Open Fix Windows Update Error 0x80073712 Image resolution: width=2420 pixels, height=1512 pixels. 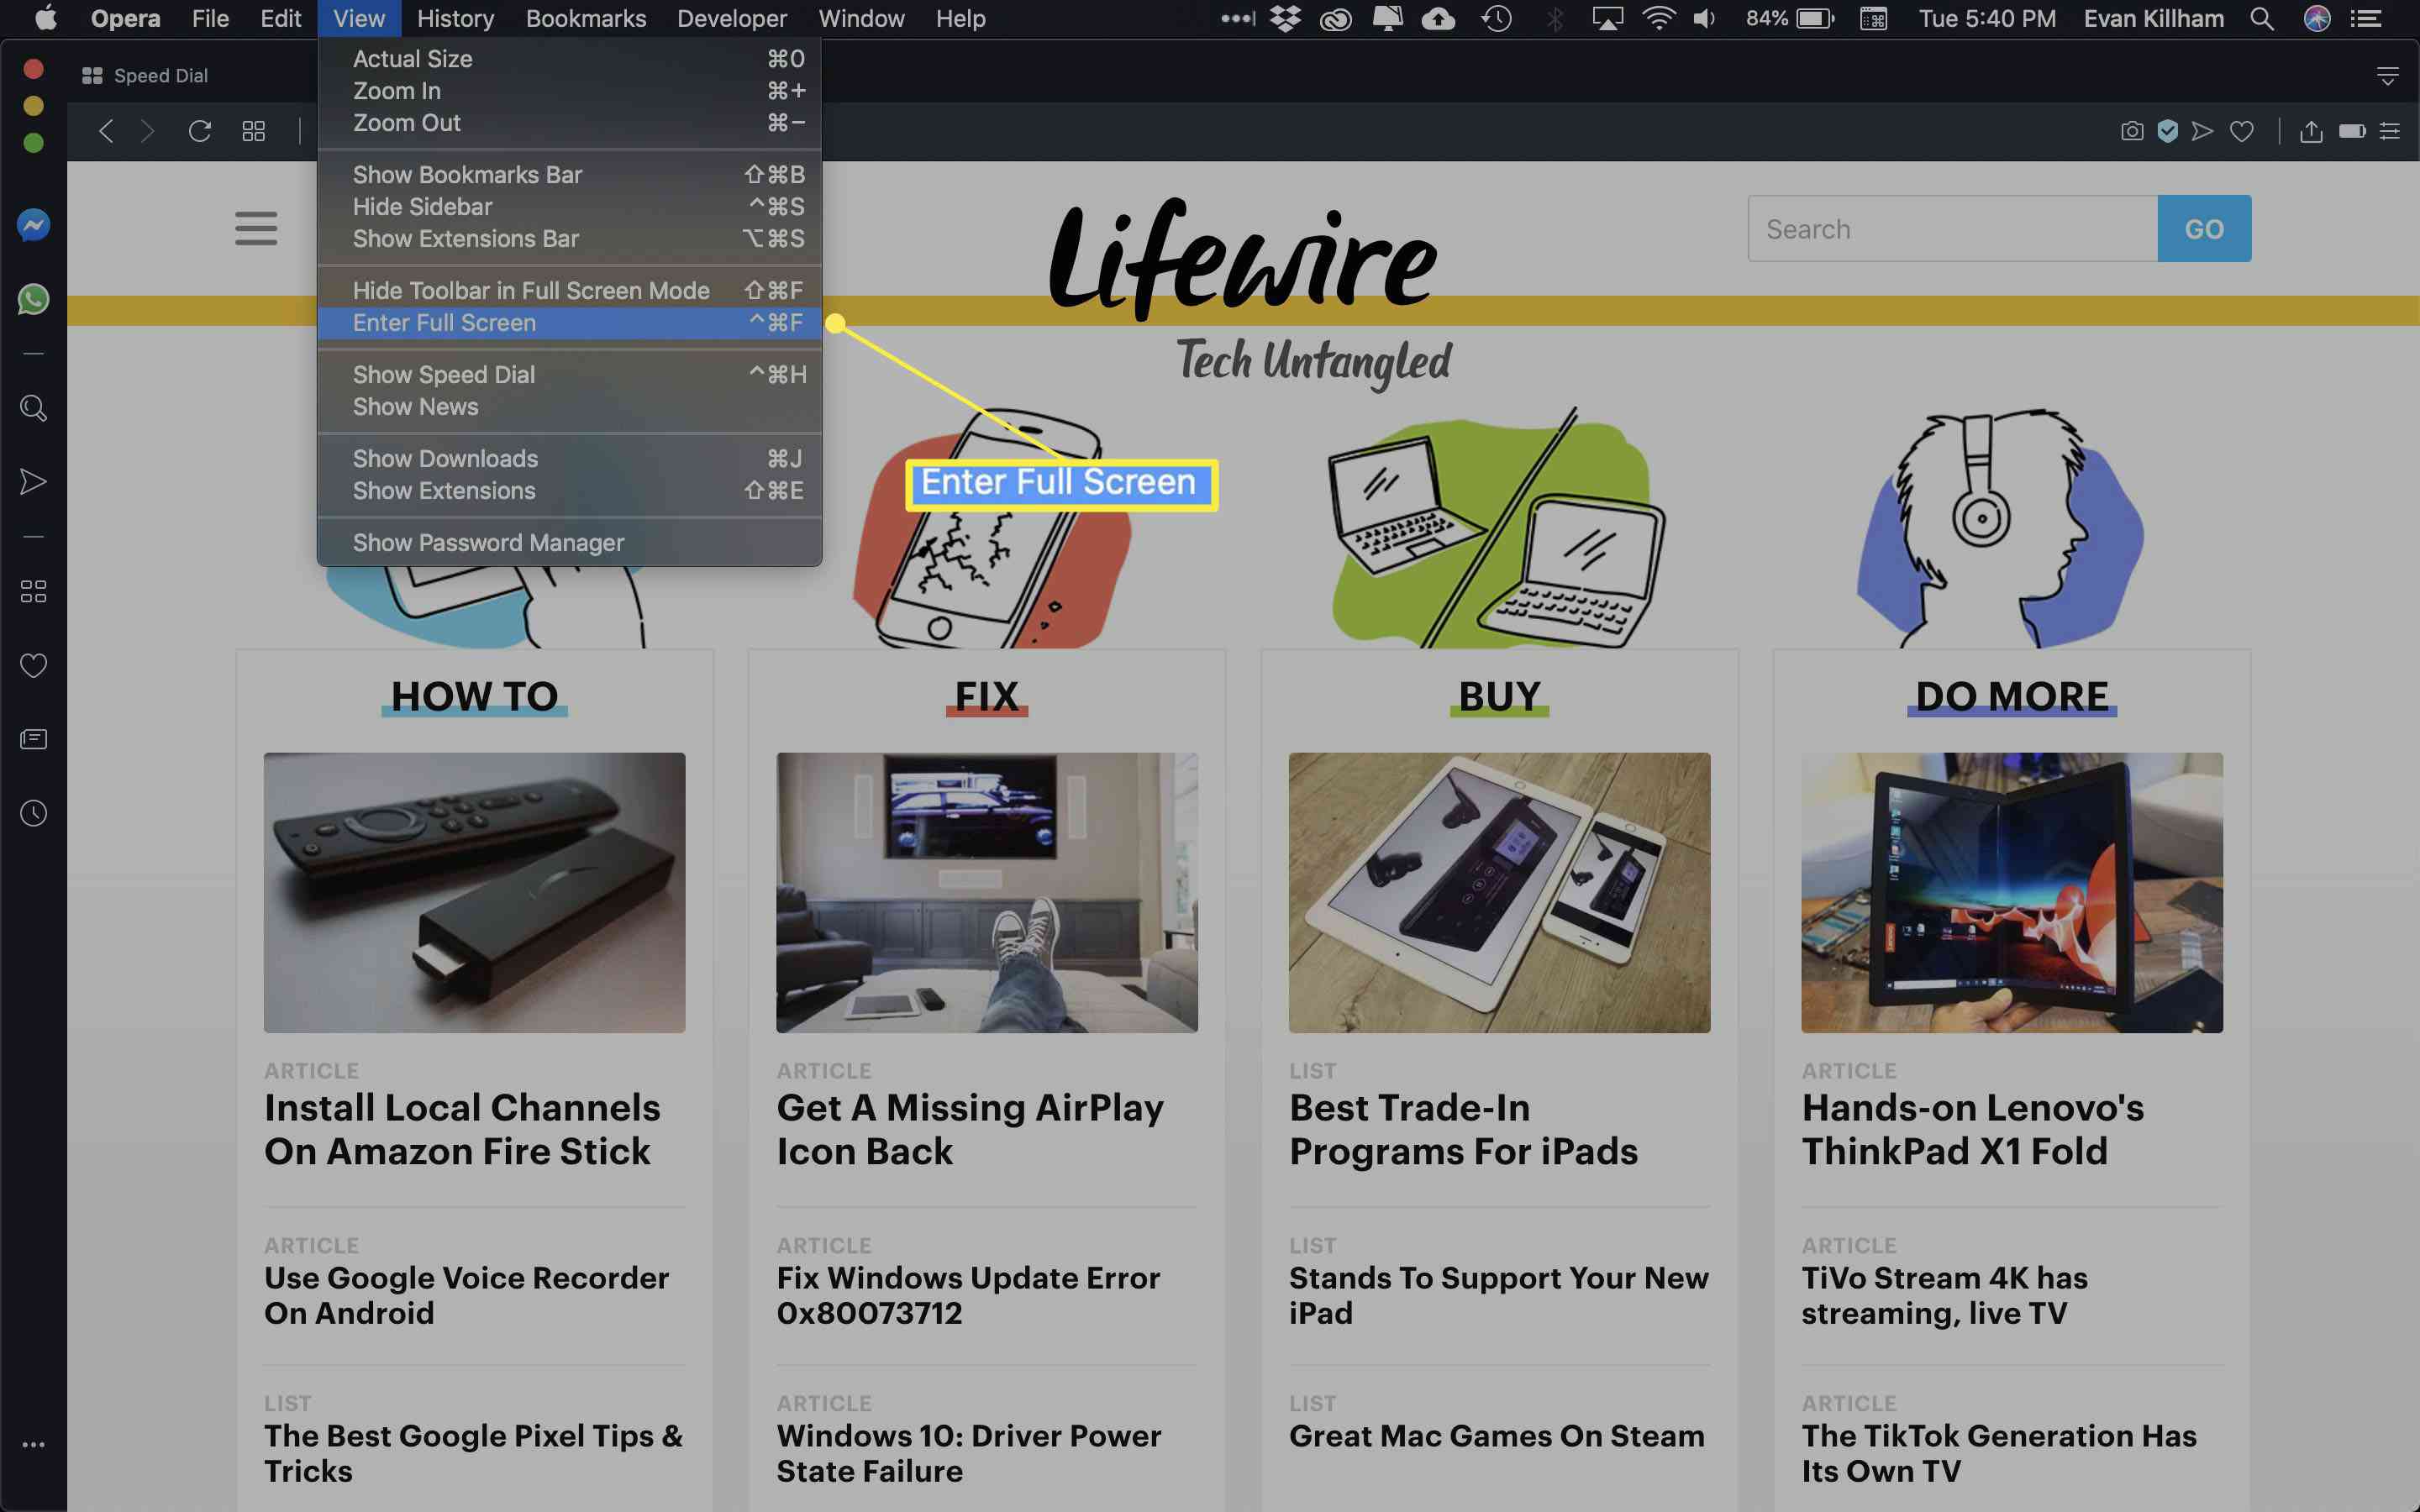(968, 1295)
